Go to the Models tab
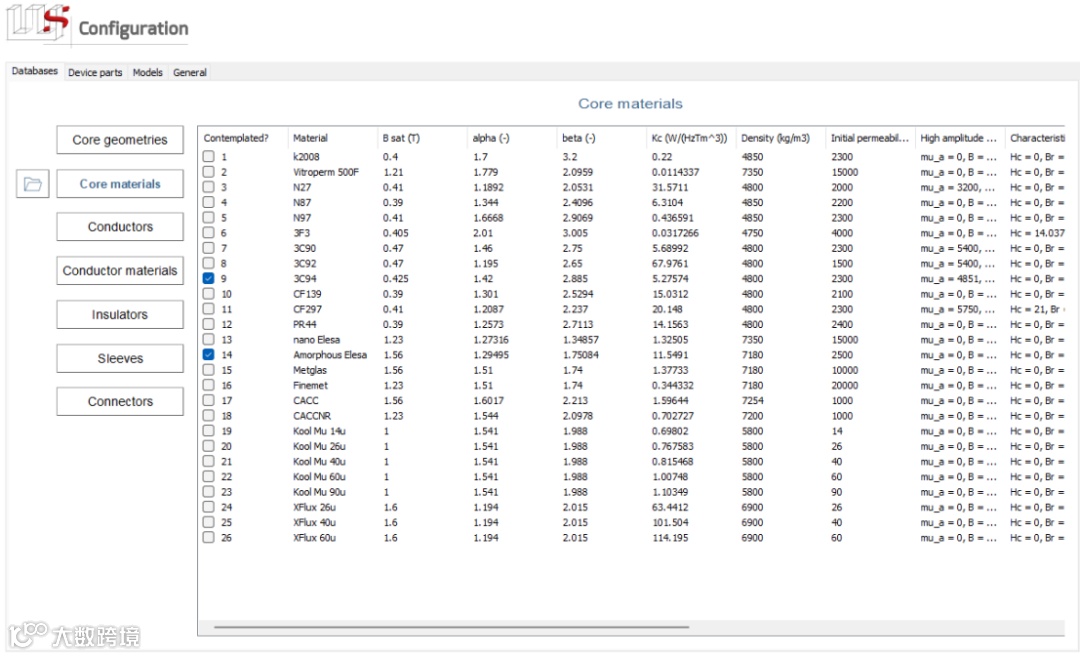This screenshot has height=656, width=1080. coord(147,72)
